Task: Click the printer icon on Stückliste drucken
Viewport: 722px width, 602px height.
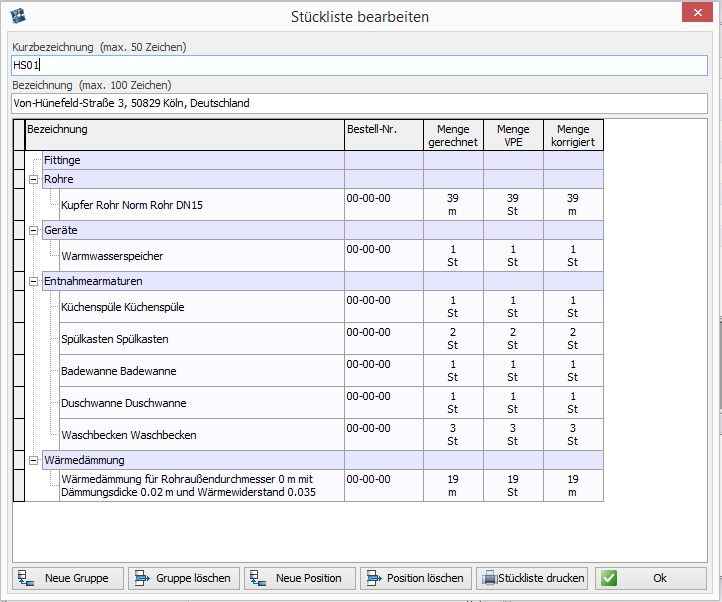Action: (489, 578)
